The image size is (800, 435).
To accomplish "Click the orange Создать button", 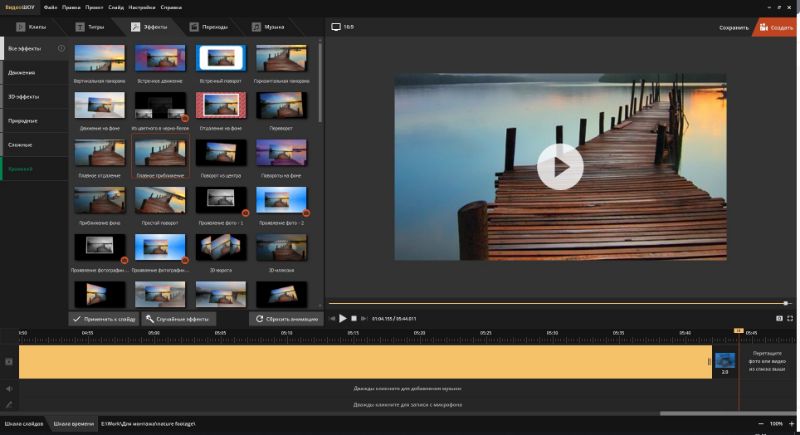I will [x=777, y=28].
